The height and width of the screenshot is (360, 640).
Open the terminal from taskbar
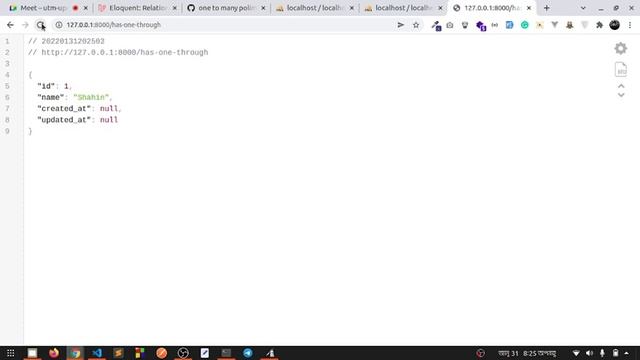click(226, 353)
